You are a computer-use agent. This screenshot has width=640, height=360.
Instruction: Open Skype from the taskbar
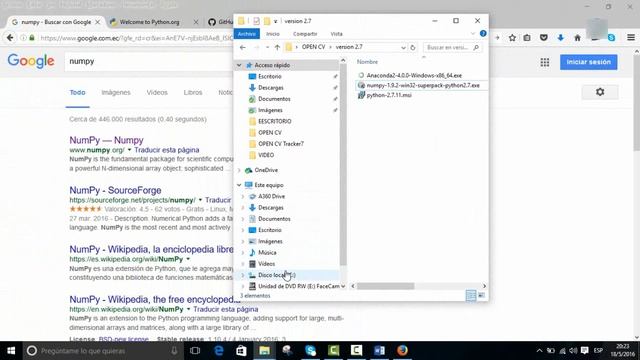(310, 351)
